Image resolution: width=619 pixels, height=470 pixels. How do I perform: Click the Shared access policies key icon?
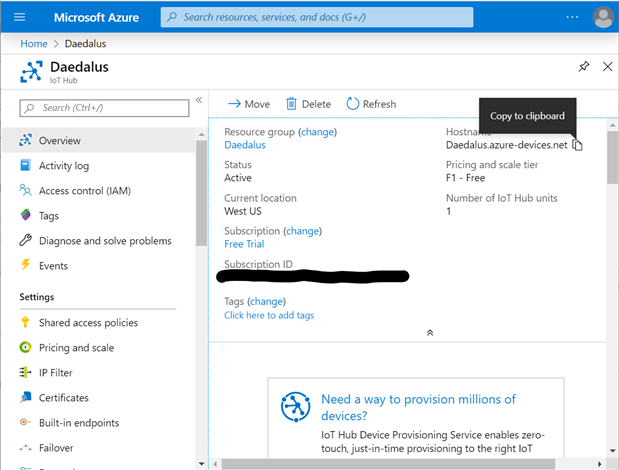click(x=26, y=322)
